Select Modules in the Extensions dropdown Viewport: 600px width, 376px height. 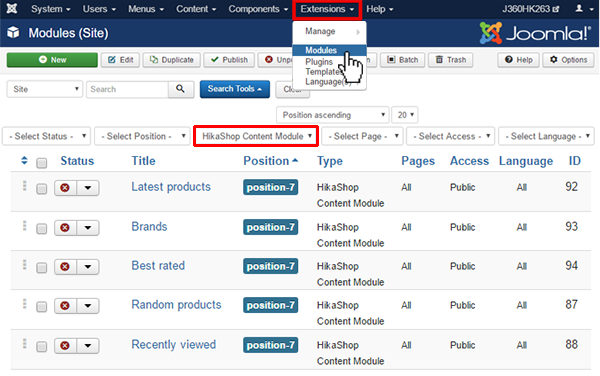[329, 50]
